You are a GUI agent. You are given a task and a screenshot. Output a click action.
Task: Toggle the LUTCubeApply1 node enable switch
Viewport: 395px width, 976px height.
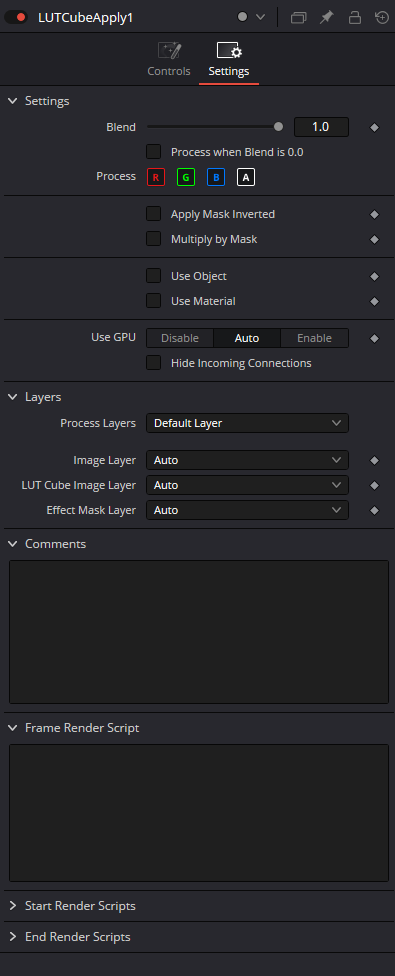16,17
